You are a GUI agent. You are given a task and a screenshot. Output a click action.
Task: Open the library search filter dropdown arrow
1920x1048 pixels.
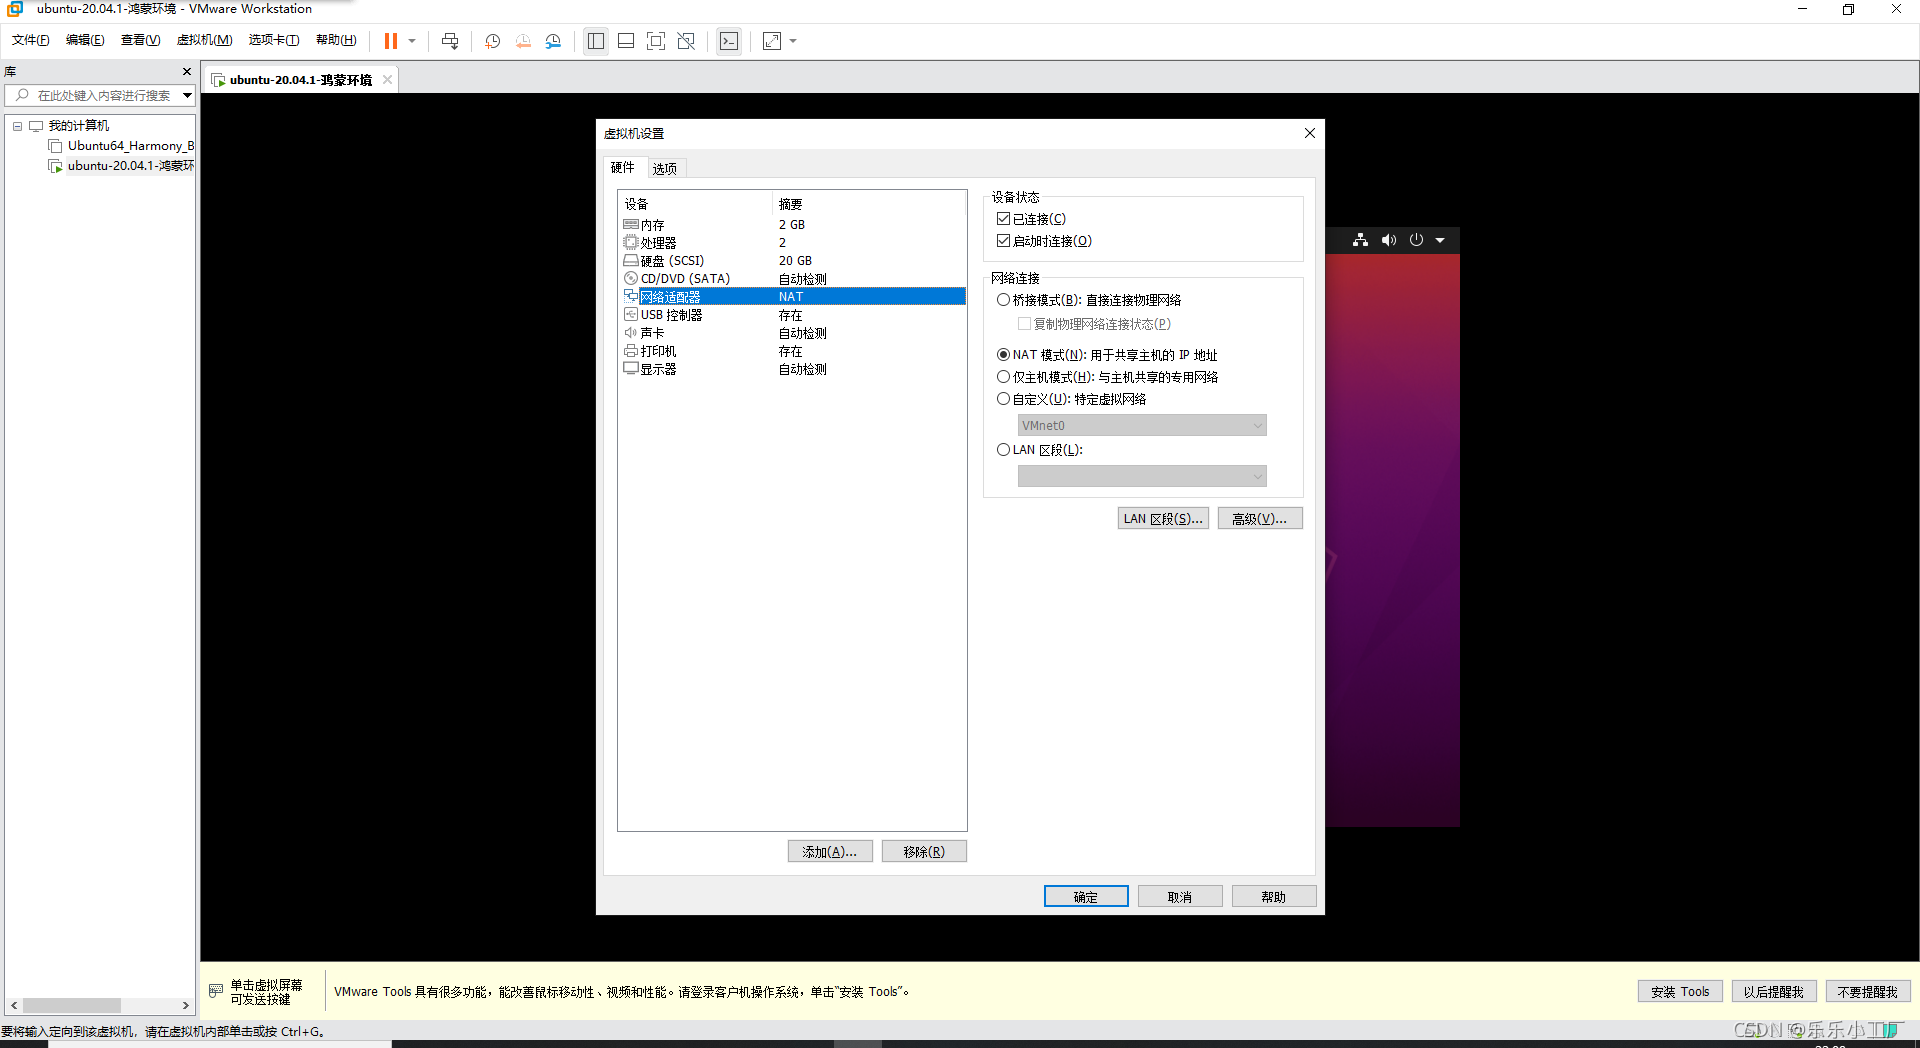187,95
